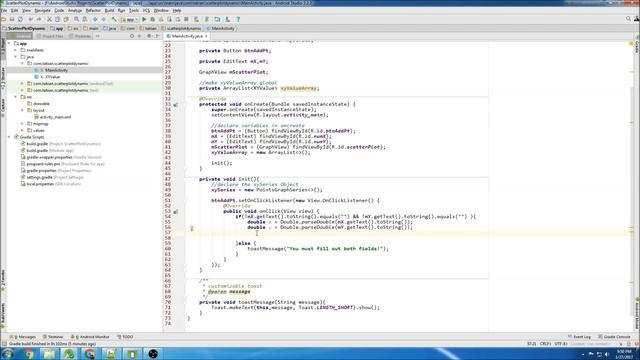Click the Redo arrow in toolbar
640x360 pixels.
tap(39, 19)
